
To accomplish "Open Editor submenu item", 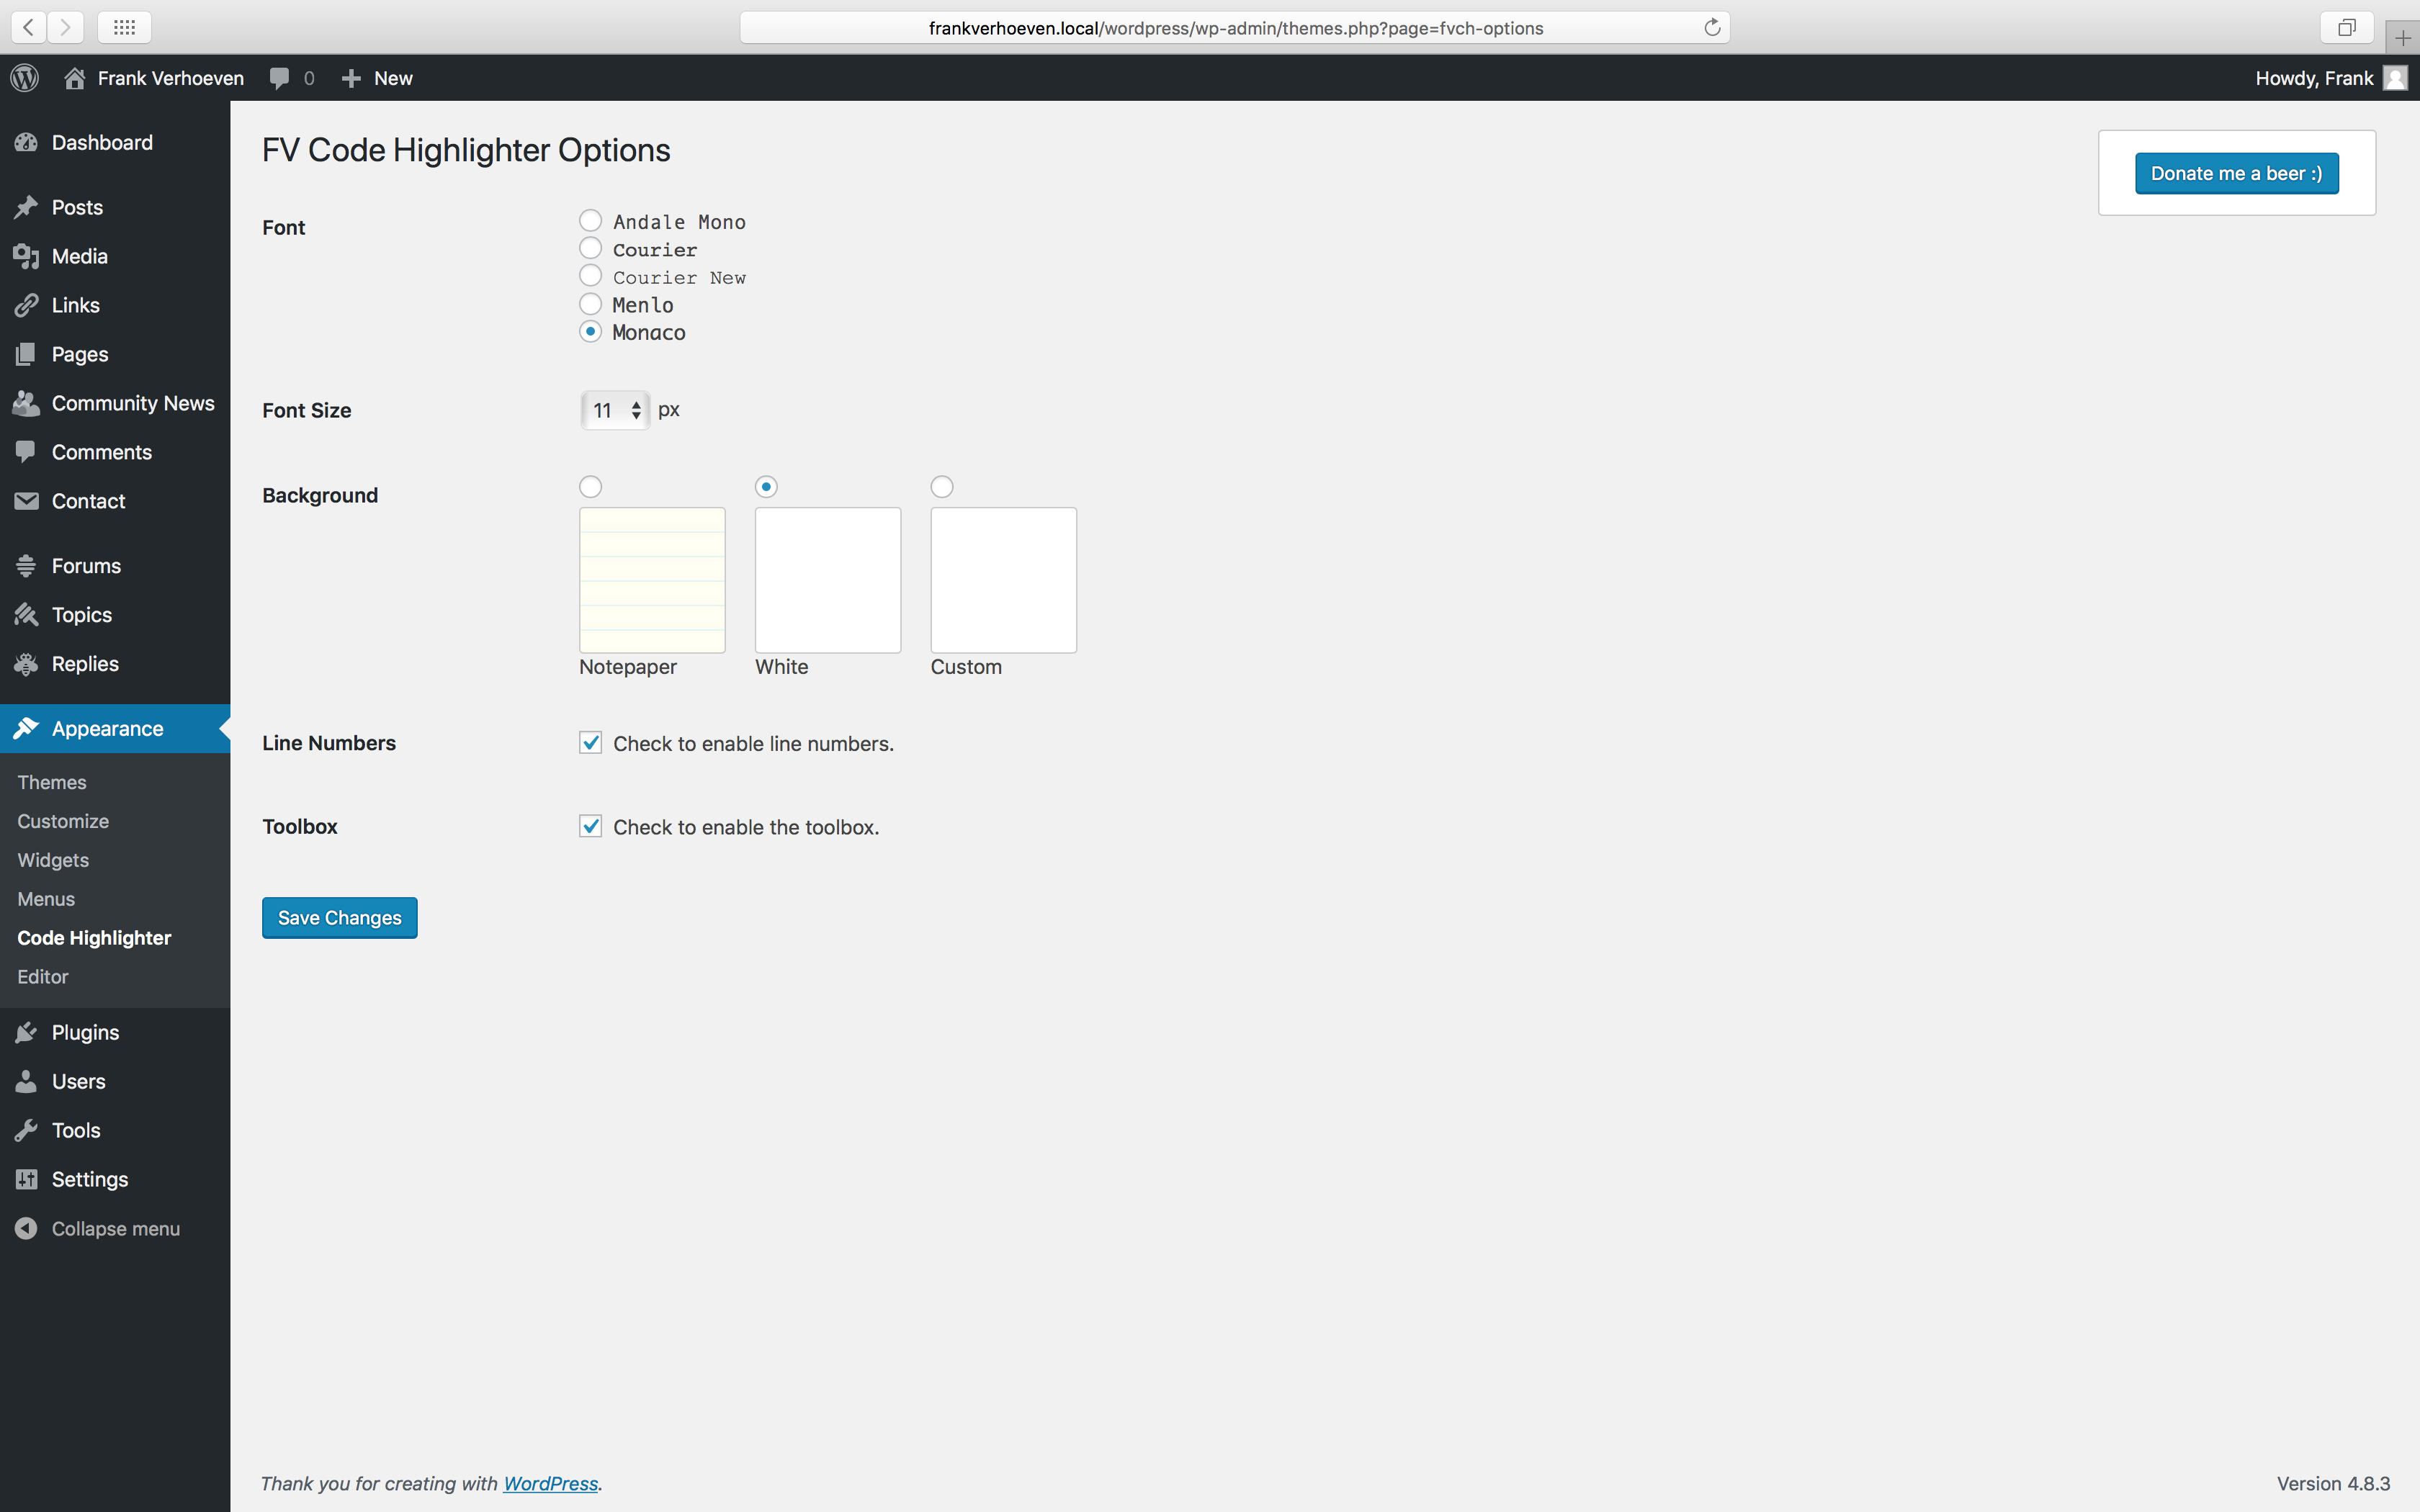I will coord(43,977).
